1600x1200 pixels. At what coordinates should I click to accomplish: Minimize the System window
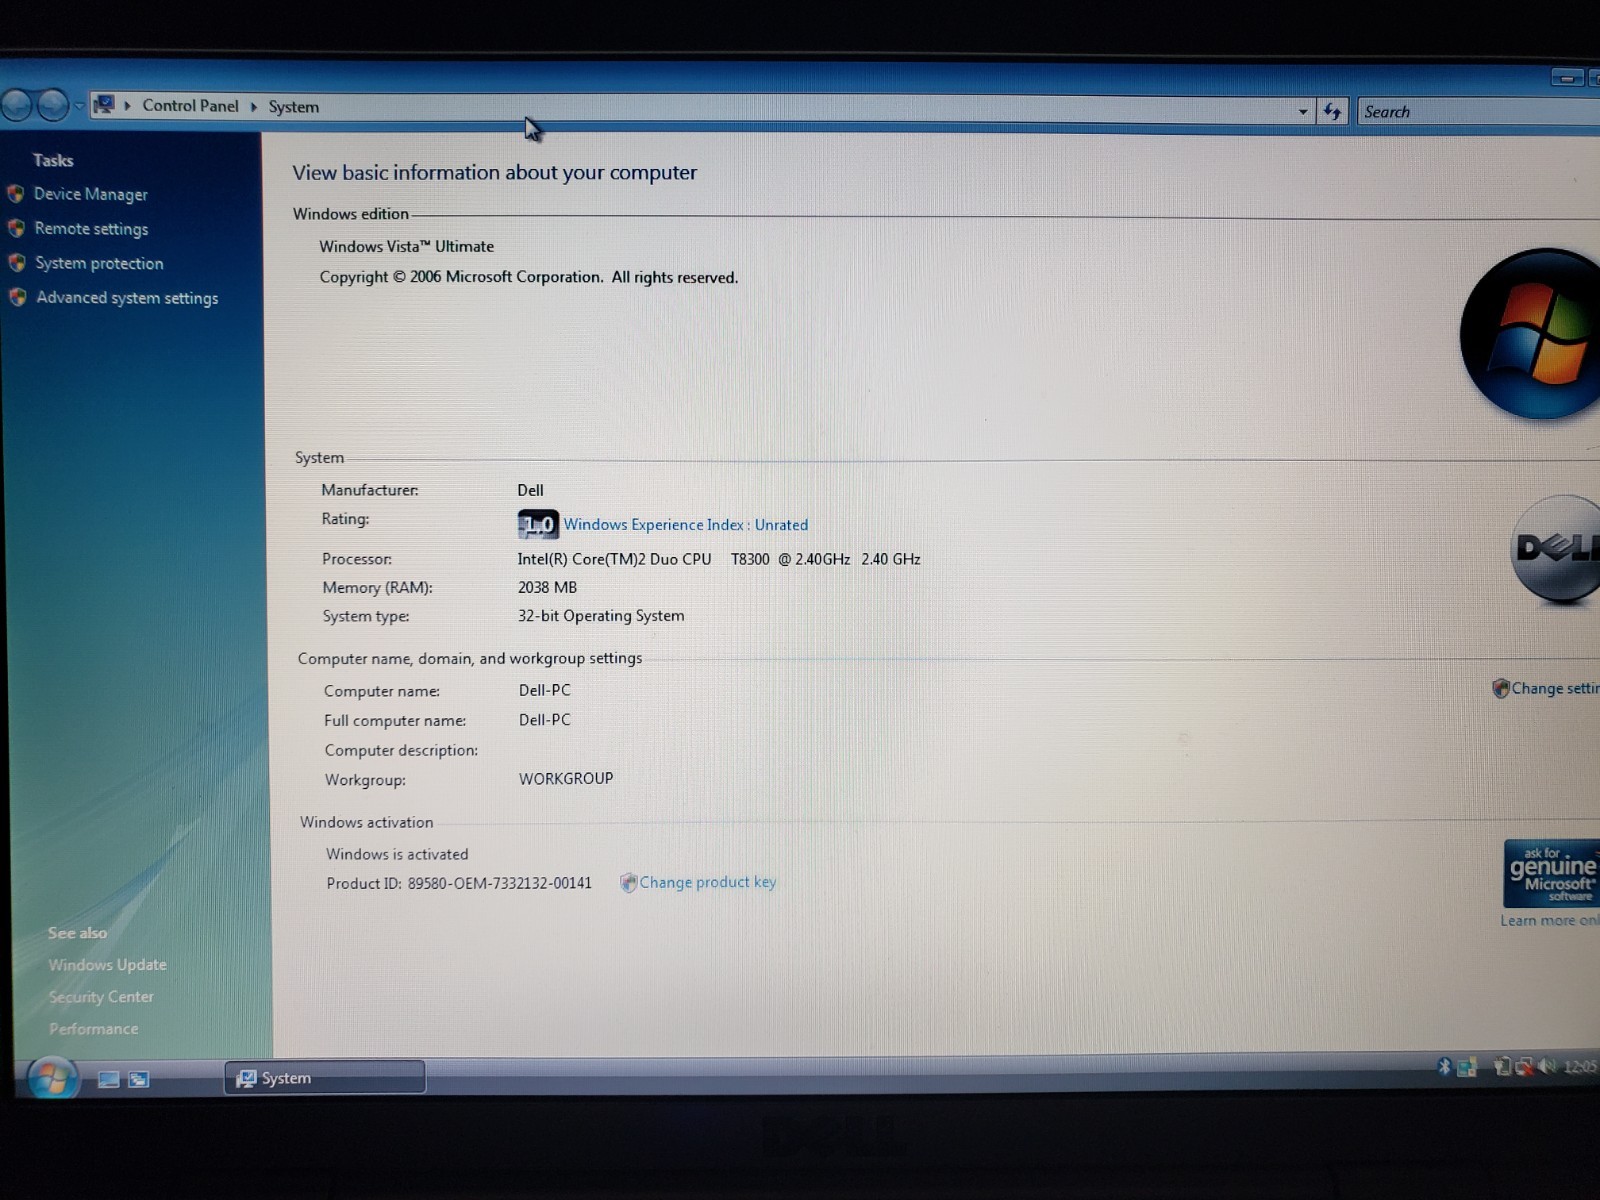tap(1566, 77)
